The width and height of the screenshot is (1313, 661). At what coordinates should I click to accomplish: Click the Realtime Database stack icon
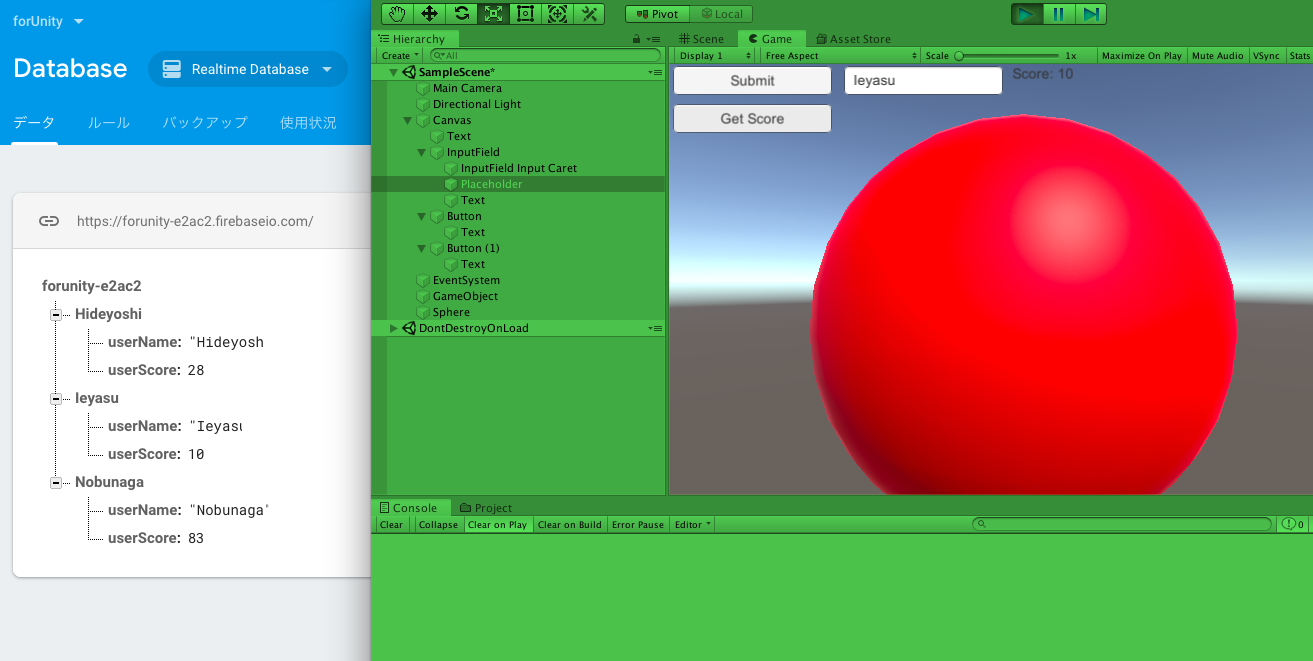click(x=172, y=69)
